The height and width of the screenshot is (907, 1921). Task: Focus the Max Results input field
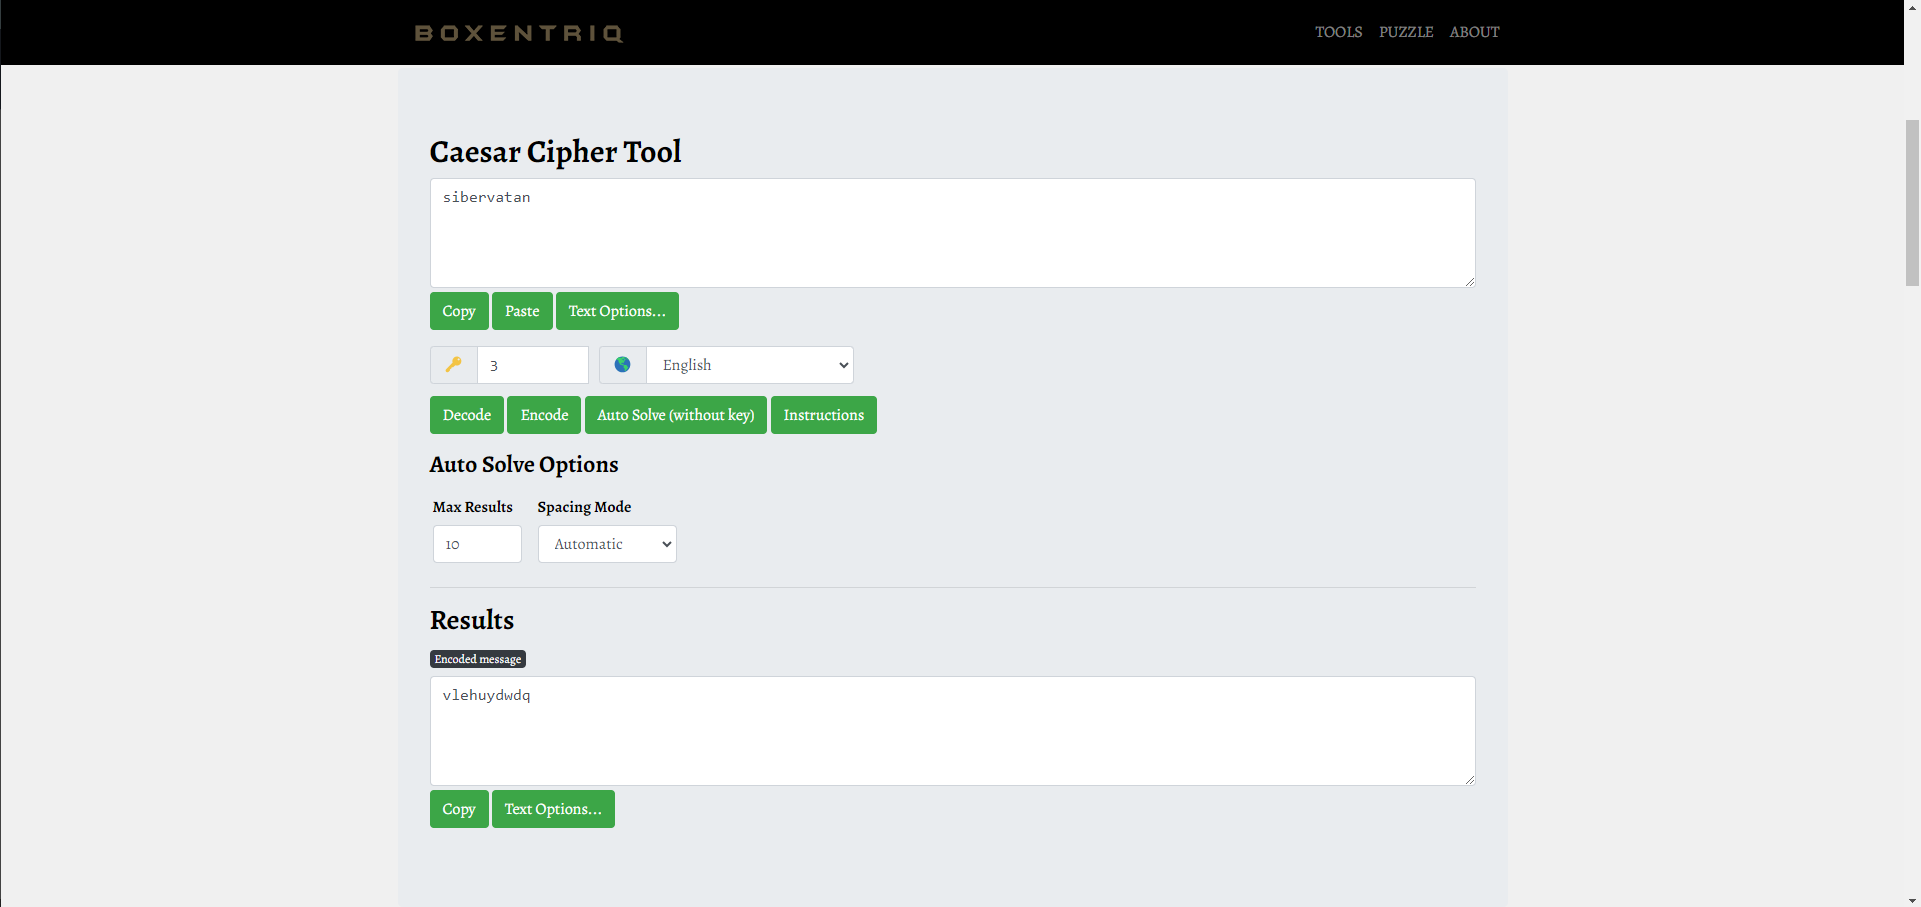(477, 544)
